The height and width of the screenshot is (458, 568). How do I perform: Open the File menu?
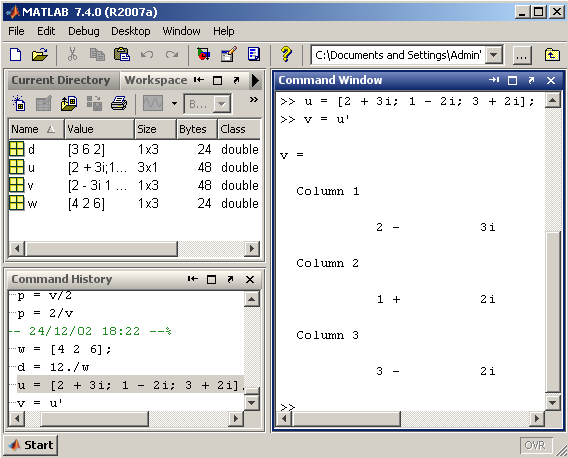coord(16,32)
